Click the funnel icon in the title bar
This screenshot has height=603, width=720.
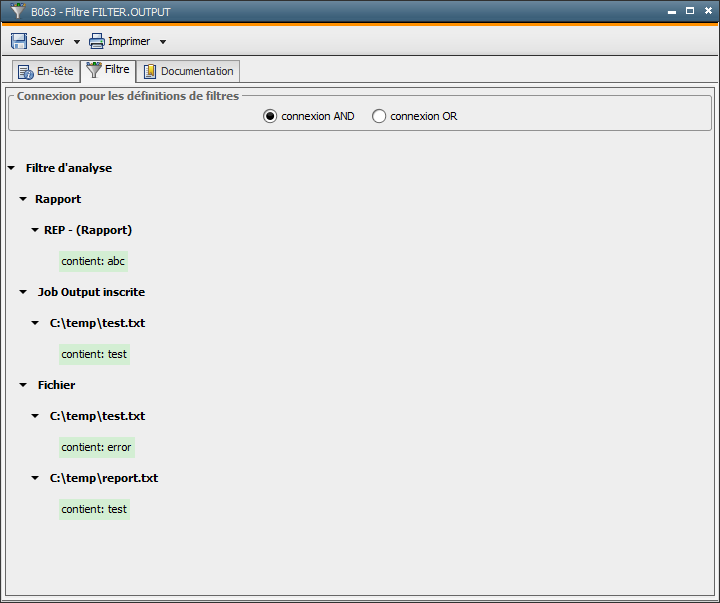[x=18, y=11]
